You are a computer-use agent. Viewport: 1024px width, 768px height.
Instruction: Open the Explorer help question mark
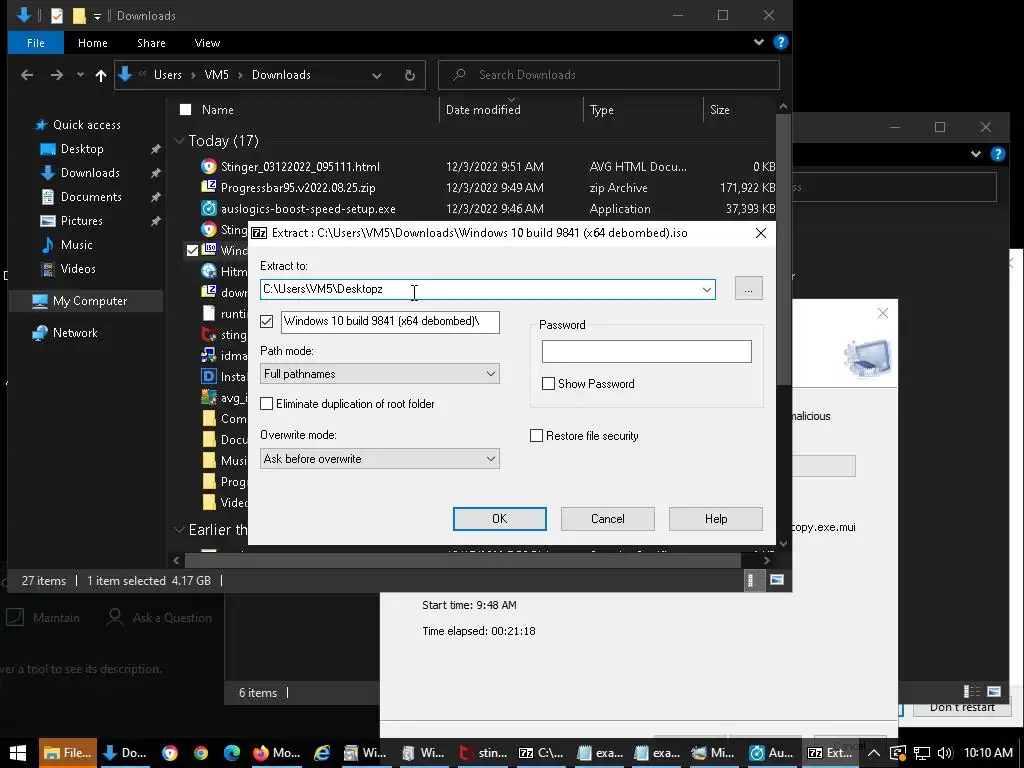tap(780, 42)
